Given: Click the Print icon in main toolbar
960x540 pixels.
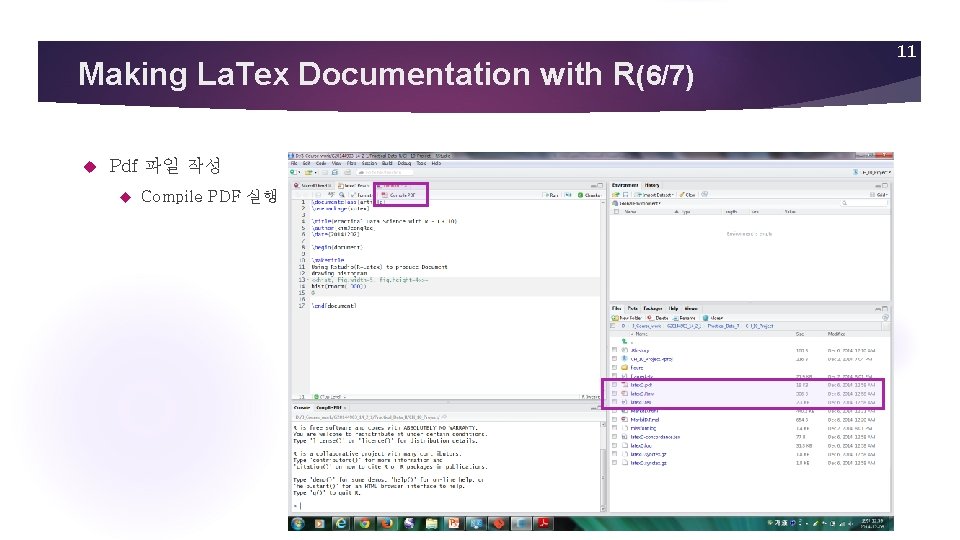Looking at the screenshot, I should pos(347,173).
